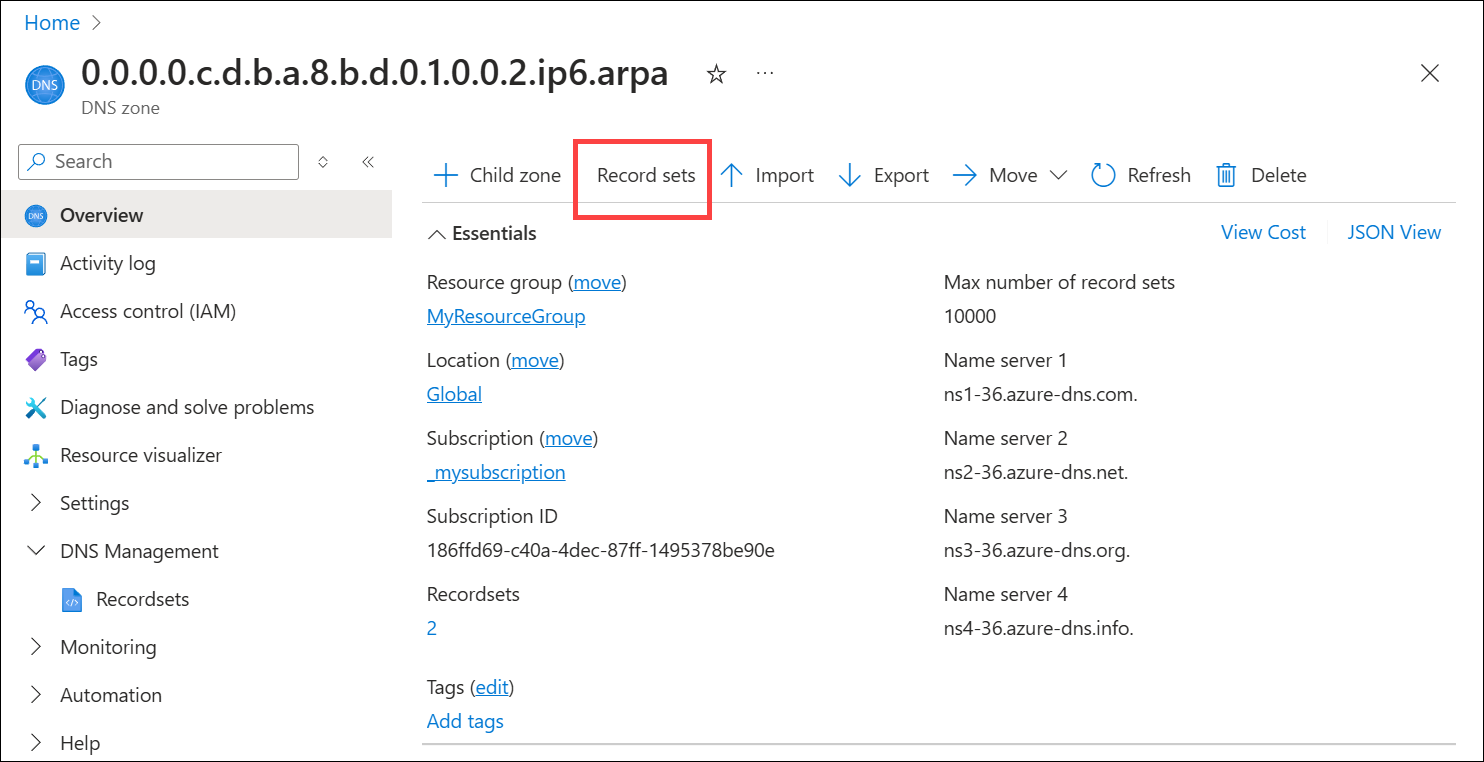Click the purple Tags icon

pos(36,359)
